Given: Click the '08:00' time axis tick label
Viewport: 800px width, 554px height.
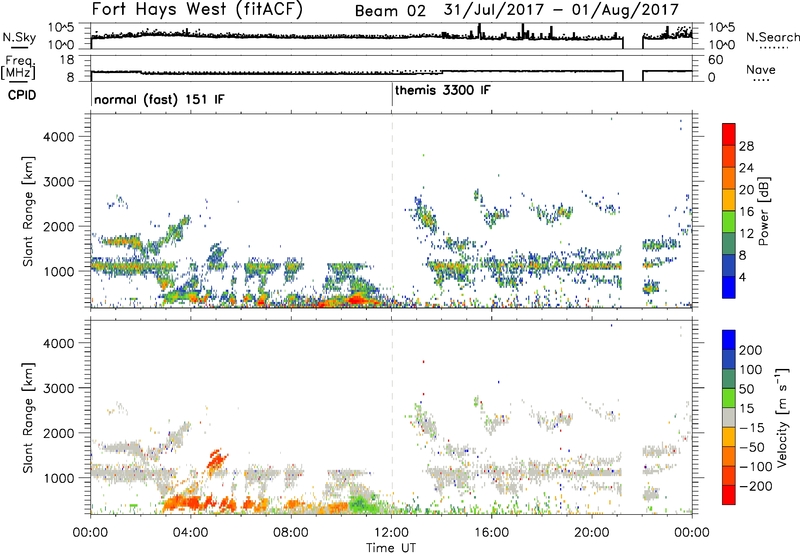Looking at the screenshot, I should point(291,533).
